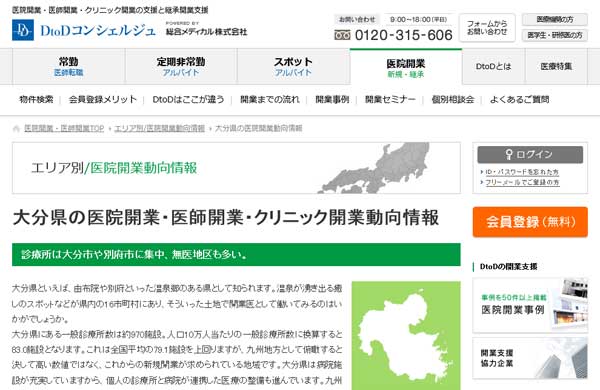Viewport: 600px width, 390px height.
Task: Open the 開業支援協力企業 sidebar banner
Action: pos(530,358)
